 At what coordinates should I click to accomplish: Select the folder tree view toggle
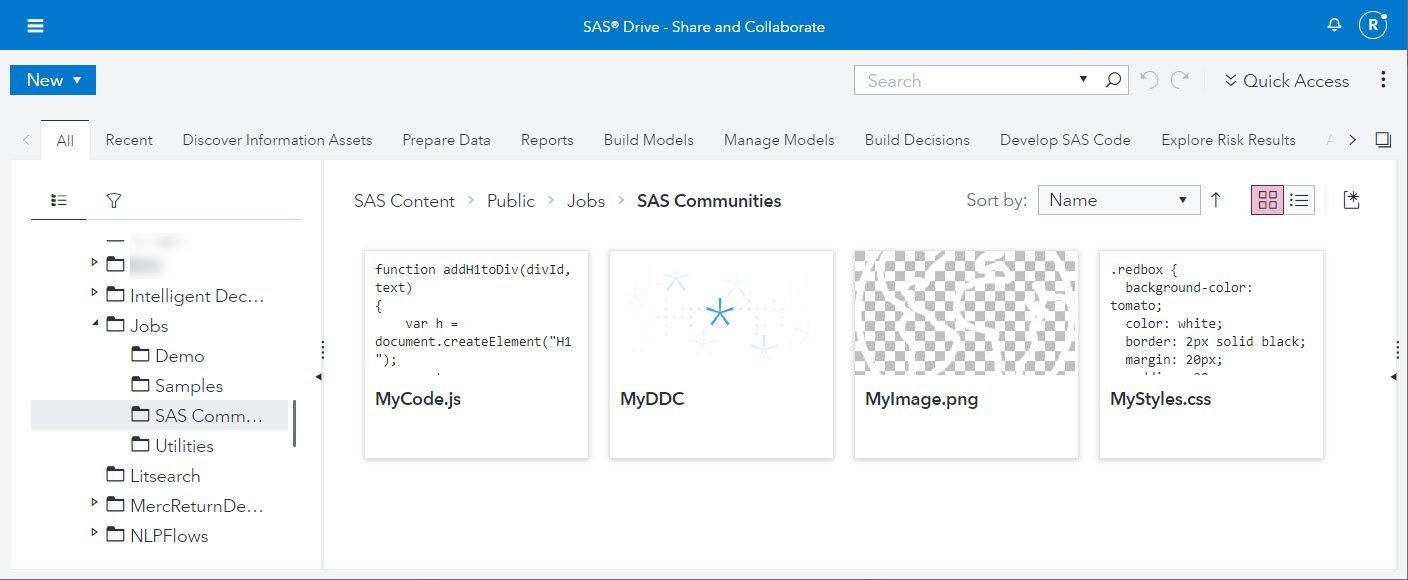[x=59, y=201]
